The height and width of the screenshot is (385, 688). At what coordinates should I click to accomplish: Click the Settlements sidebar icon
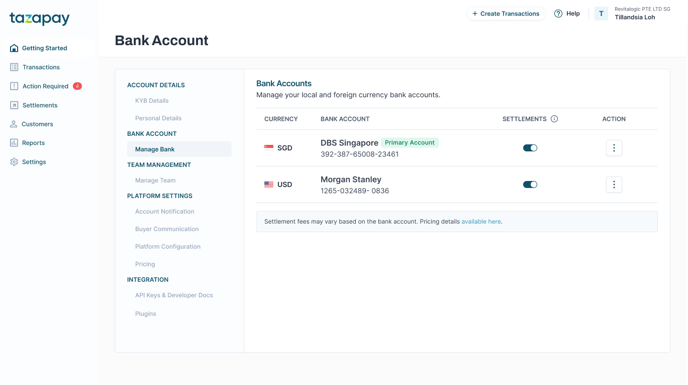14,105
